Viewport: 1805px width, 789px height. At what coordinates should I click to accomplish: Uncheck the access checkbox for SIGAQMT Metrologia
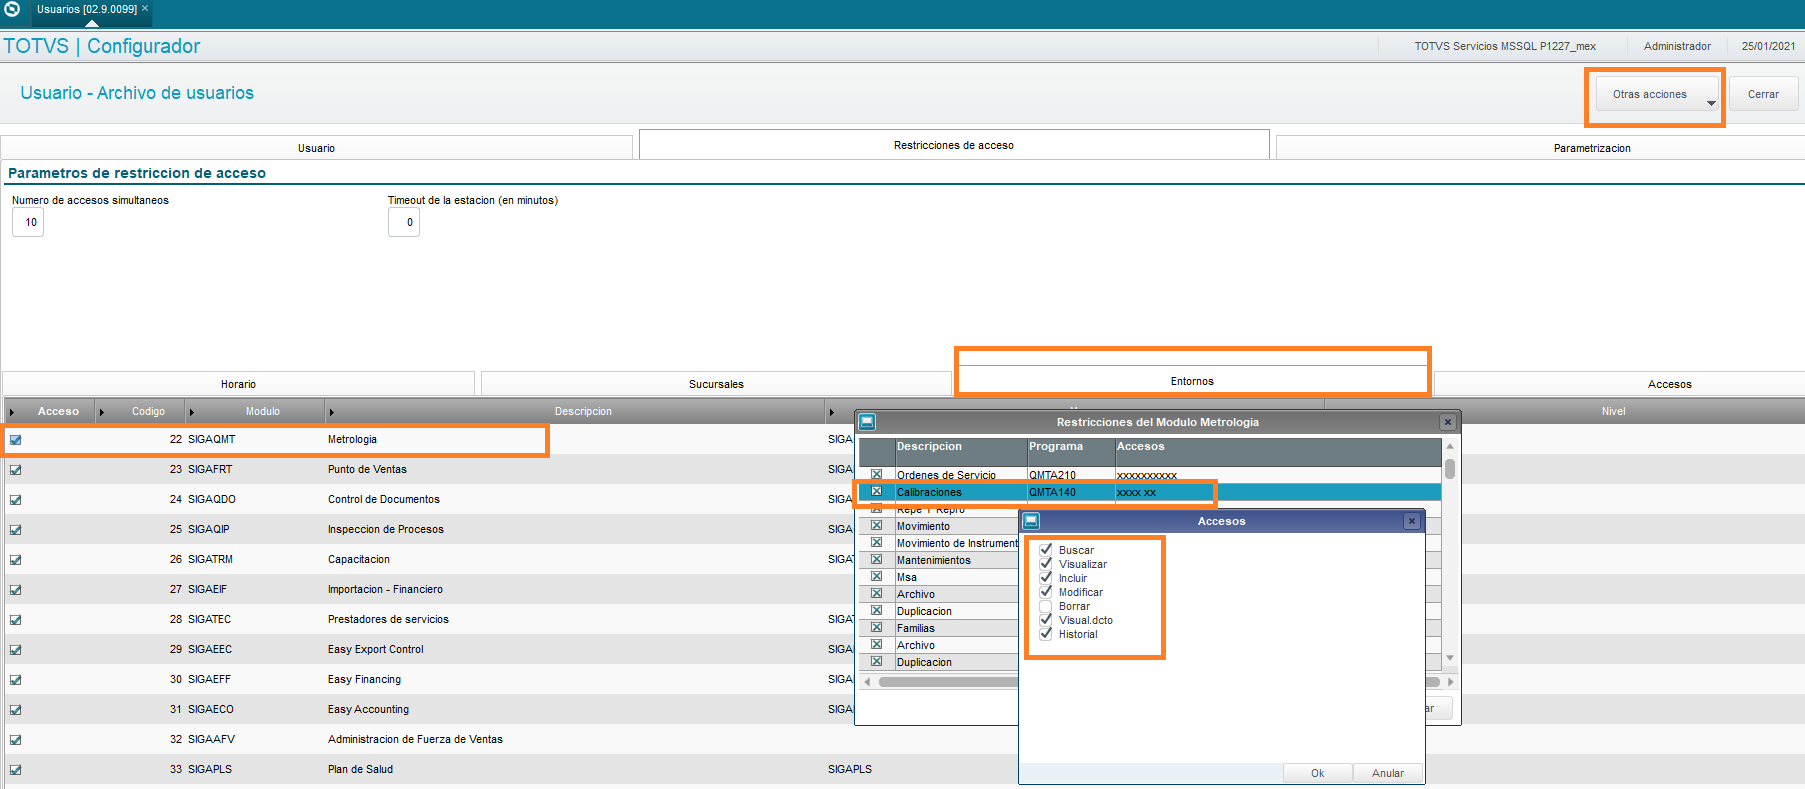coord(15,440)
